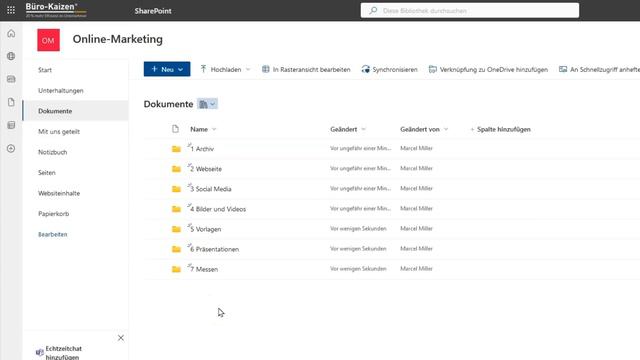This screenshot has width=640, height=360.
Task: Open the My Lists icon in rail
Action: [x=11, y=125]
